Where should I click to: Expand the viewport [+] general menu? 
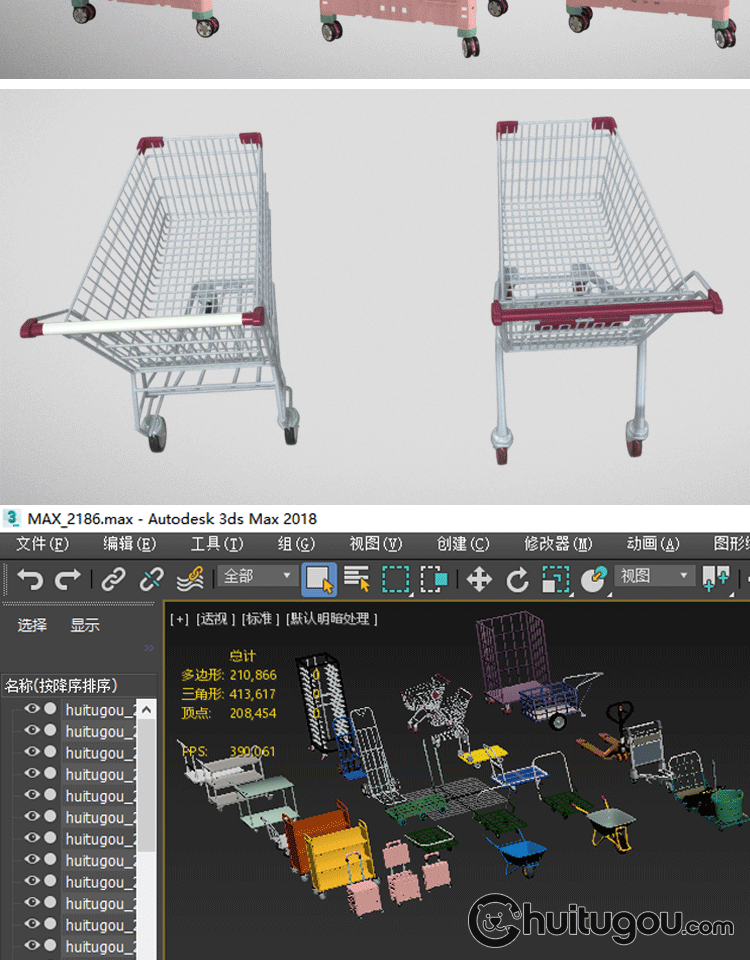tap(179, 619)
